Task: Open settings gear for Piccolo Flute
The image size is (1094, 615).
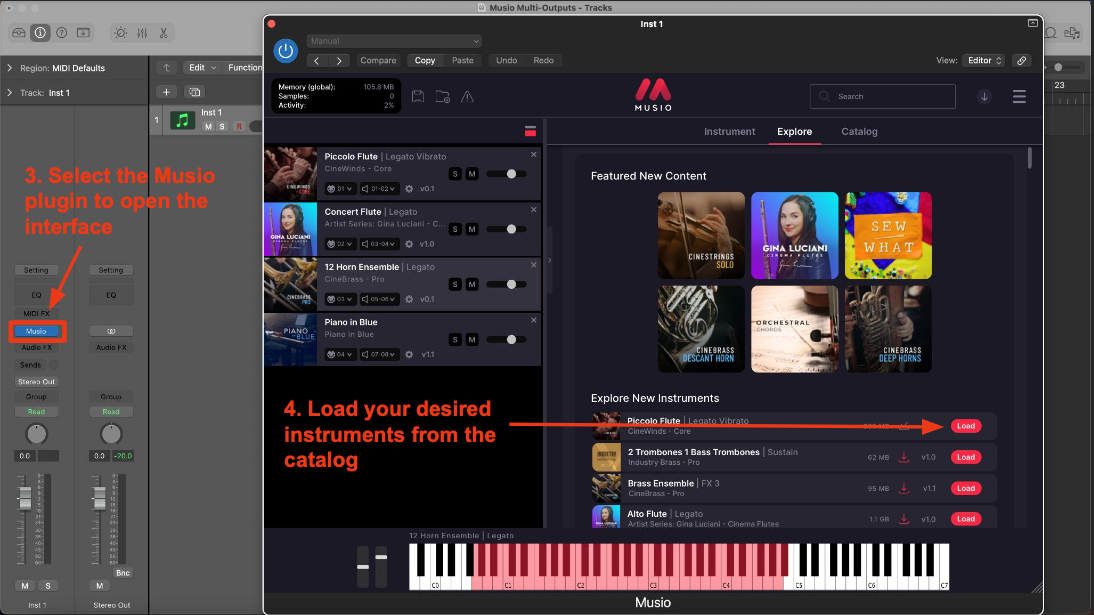Action: pos(409,188)
